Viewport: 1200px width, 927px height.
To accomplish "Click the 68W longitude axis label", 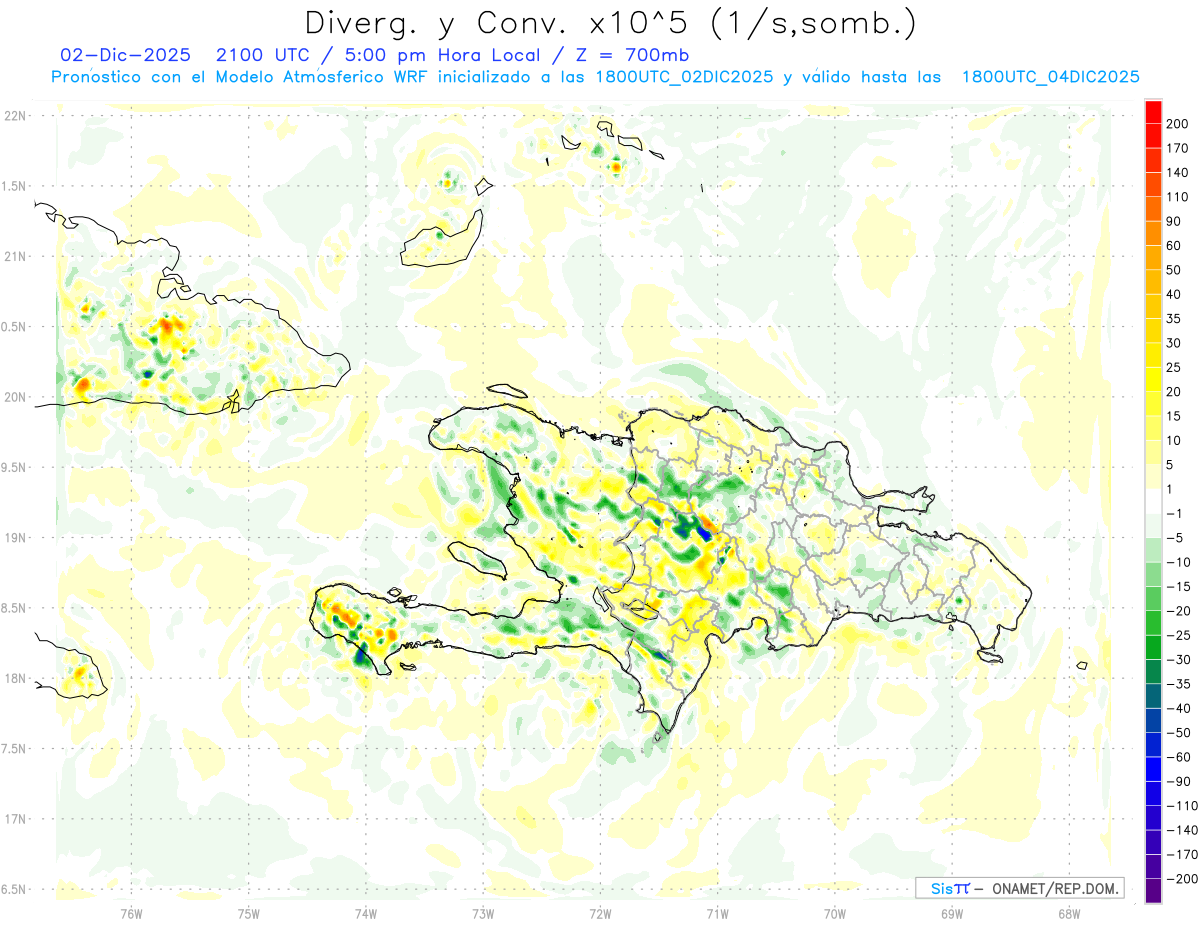I will pyautogui.click(x=1068, y=912).
